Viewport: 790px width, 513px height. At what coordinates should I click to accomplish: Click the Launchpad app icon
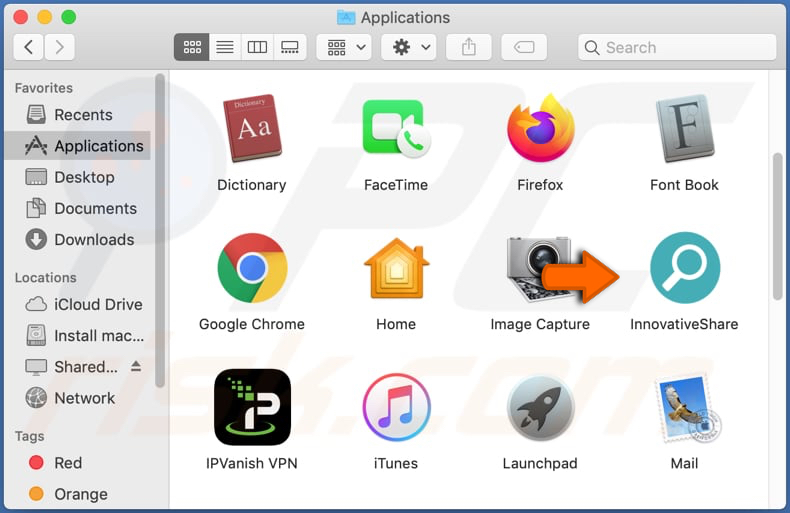click(540, 408)
